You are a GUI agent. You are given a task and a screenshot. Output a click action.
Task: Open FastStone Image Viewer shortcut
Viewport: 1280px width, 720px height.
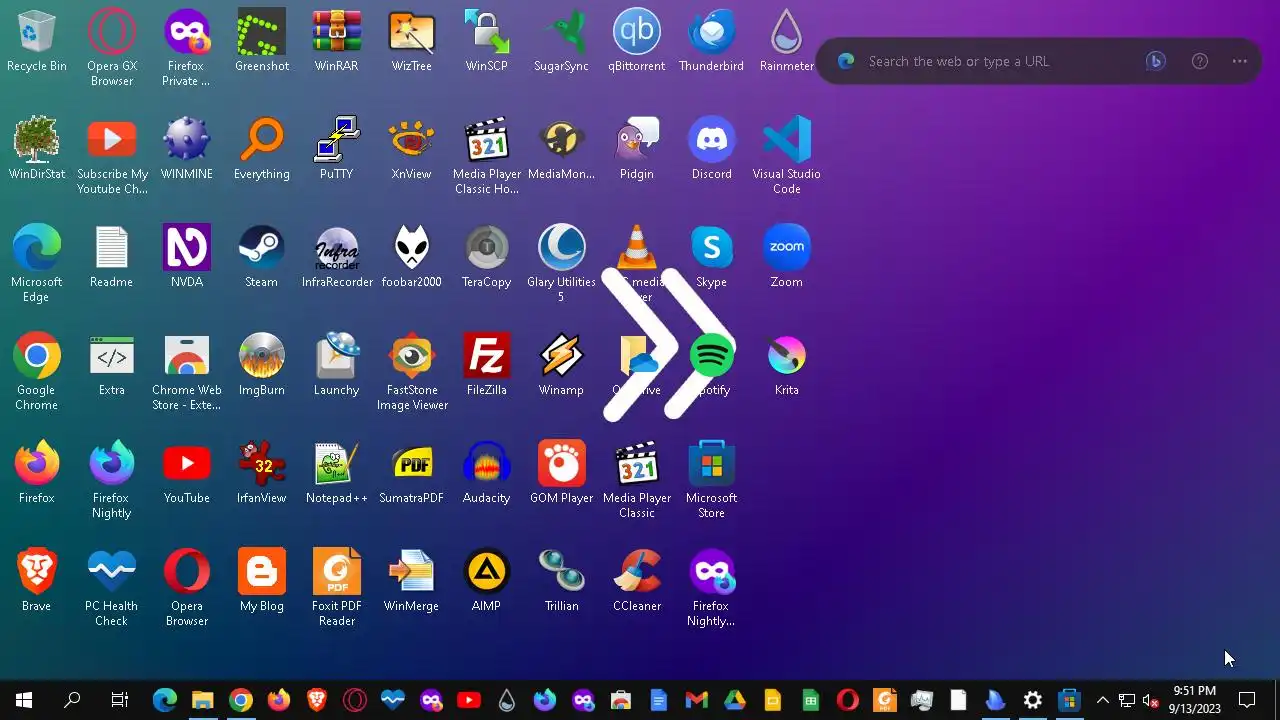tap(411, 372)
